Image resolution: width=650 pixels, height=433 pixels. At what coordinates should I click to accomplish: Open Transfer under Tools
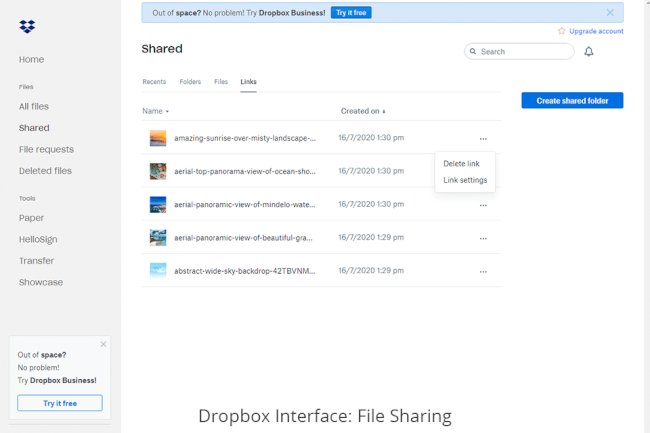point(36,261)
